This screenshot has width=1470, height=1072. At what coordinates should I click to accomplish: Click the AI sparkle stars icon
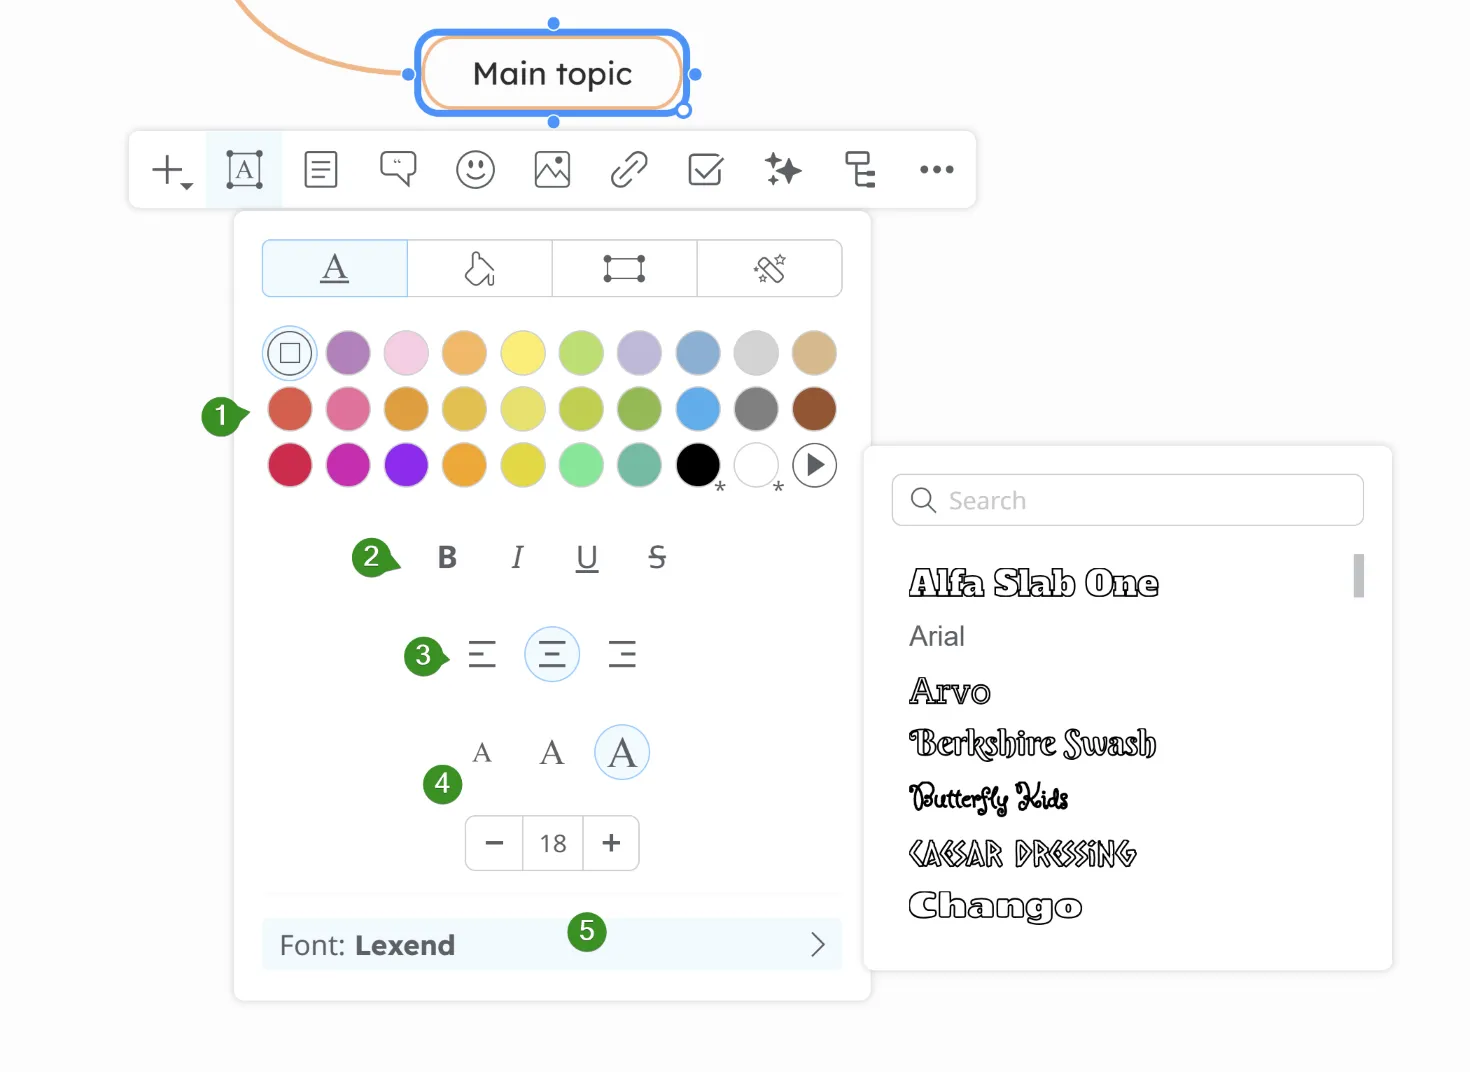point(783,170)
